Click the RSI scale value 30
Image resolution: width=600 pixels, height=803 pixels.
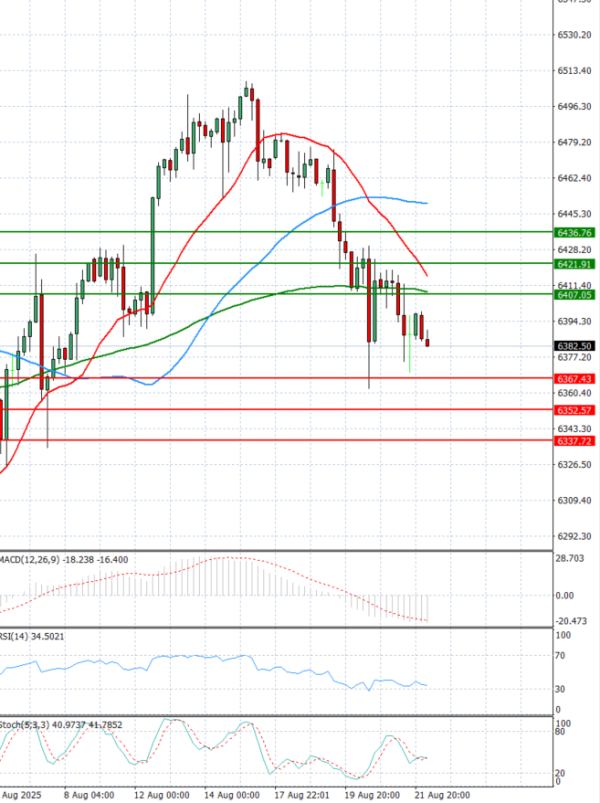[561, 689]
